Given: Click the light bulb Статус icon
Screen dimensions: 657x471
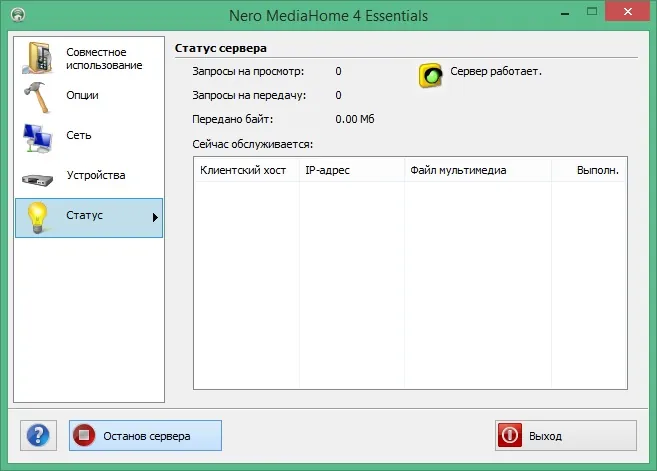Looking at the screenshot, I should click(37, 217).
